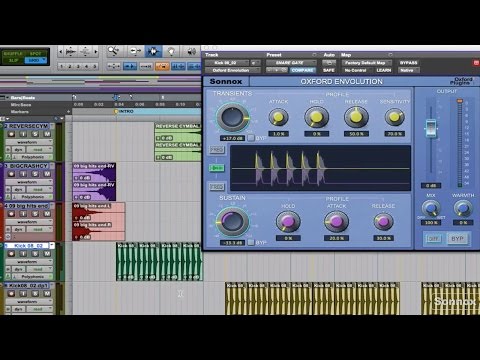Select the Trimmer tool
The image size is (480, 360).
pyautogui.click(x=135, y=51)
